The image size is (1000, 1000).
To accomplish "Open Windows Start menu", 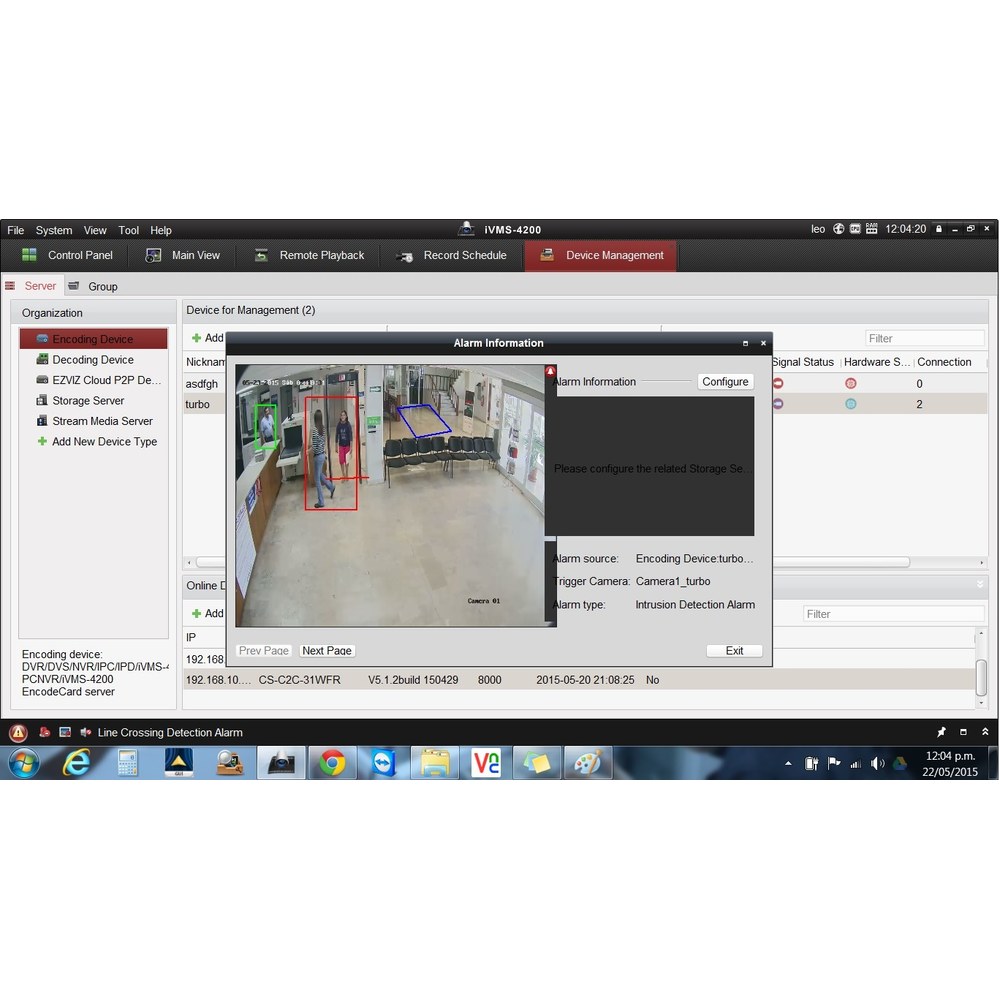I will 24,763.
